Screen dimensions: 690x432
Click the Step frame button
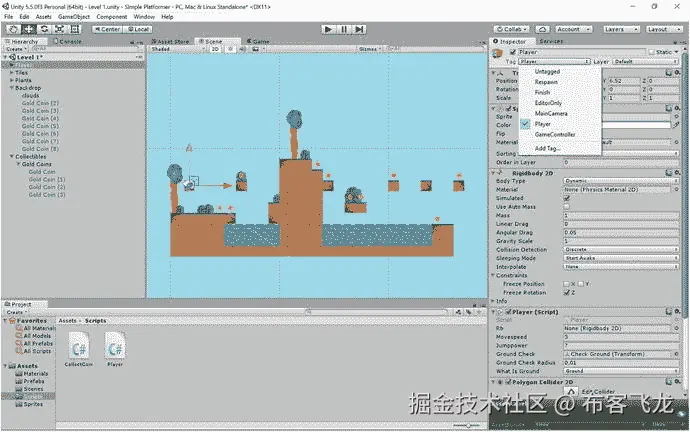tap(360, 29)
